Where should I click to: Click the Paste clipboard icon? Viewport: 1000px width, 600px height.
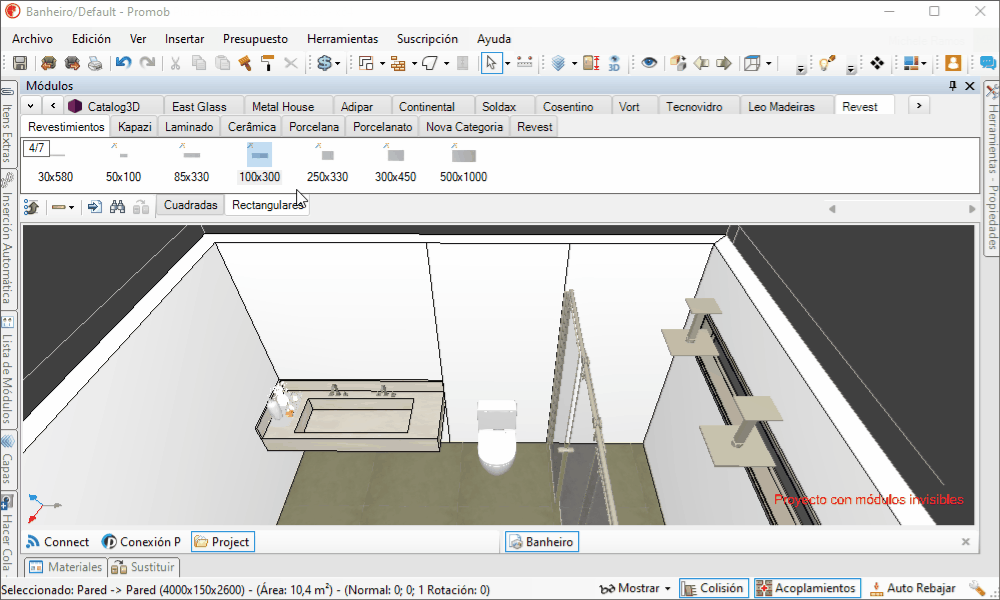223,63
